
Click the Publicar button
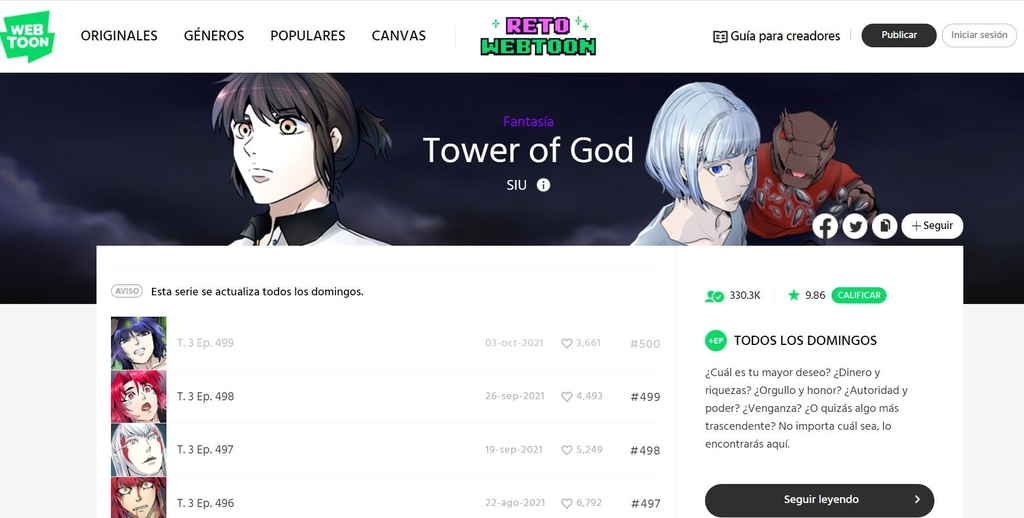(x=899, y=35)
